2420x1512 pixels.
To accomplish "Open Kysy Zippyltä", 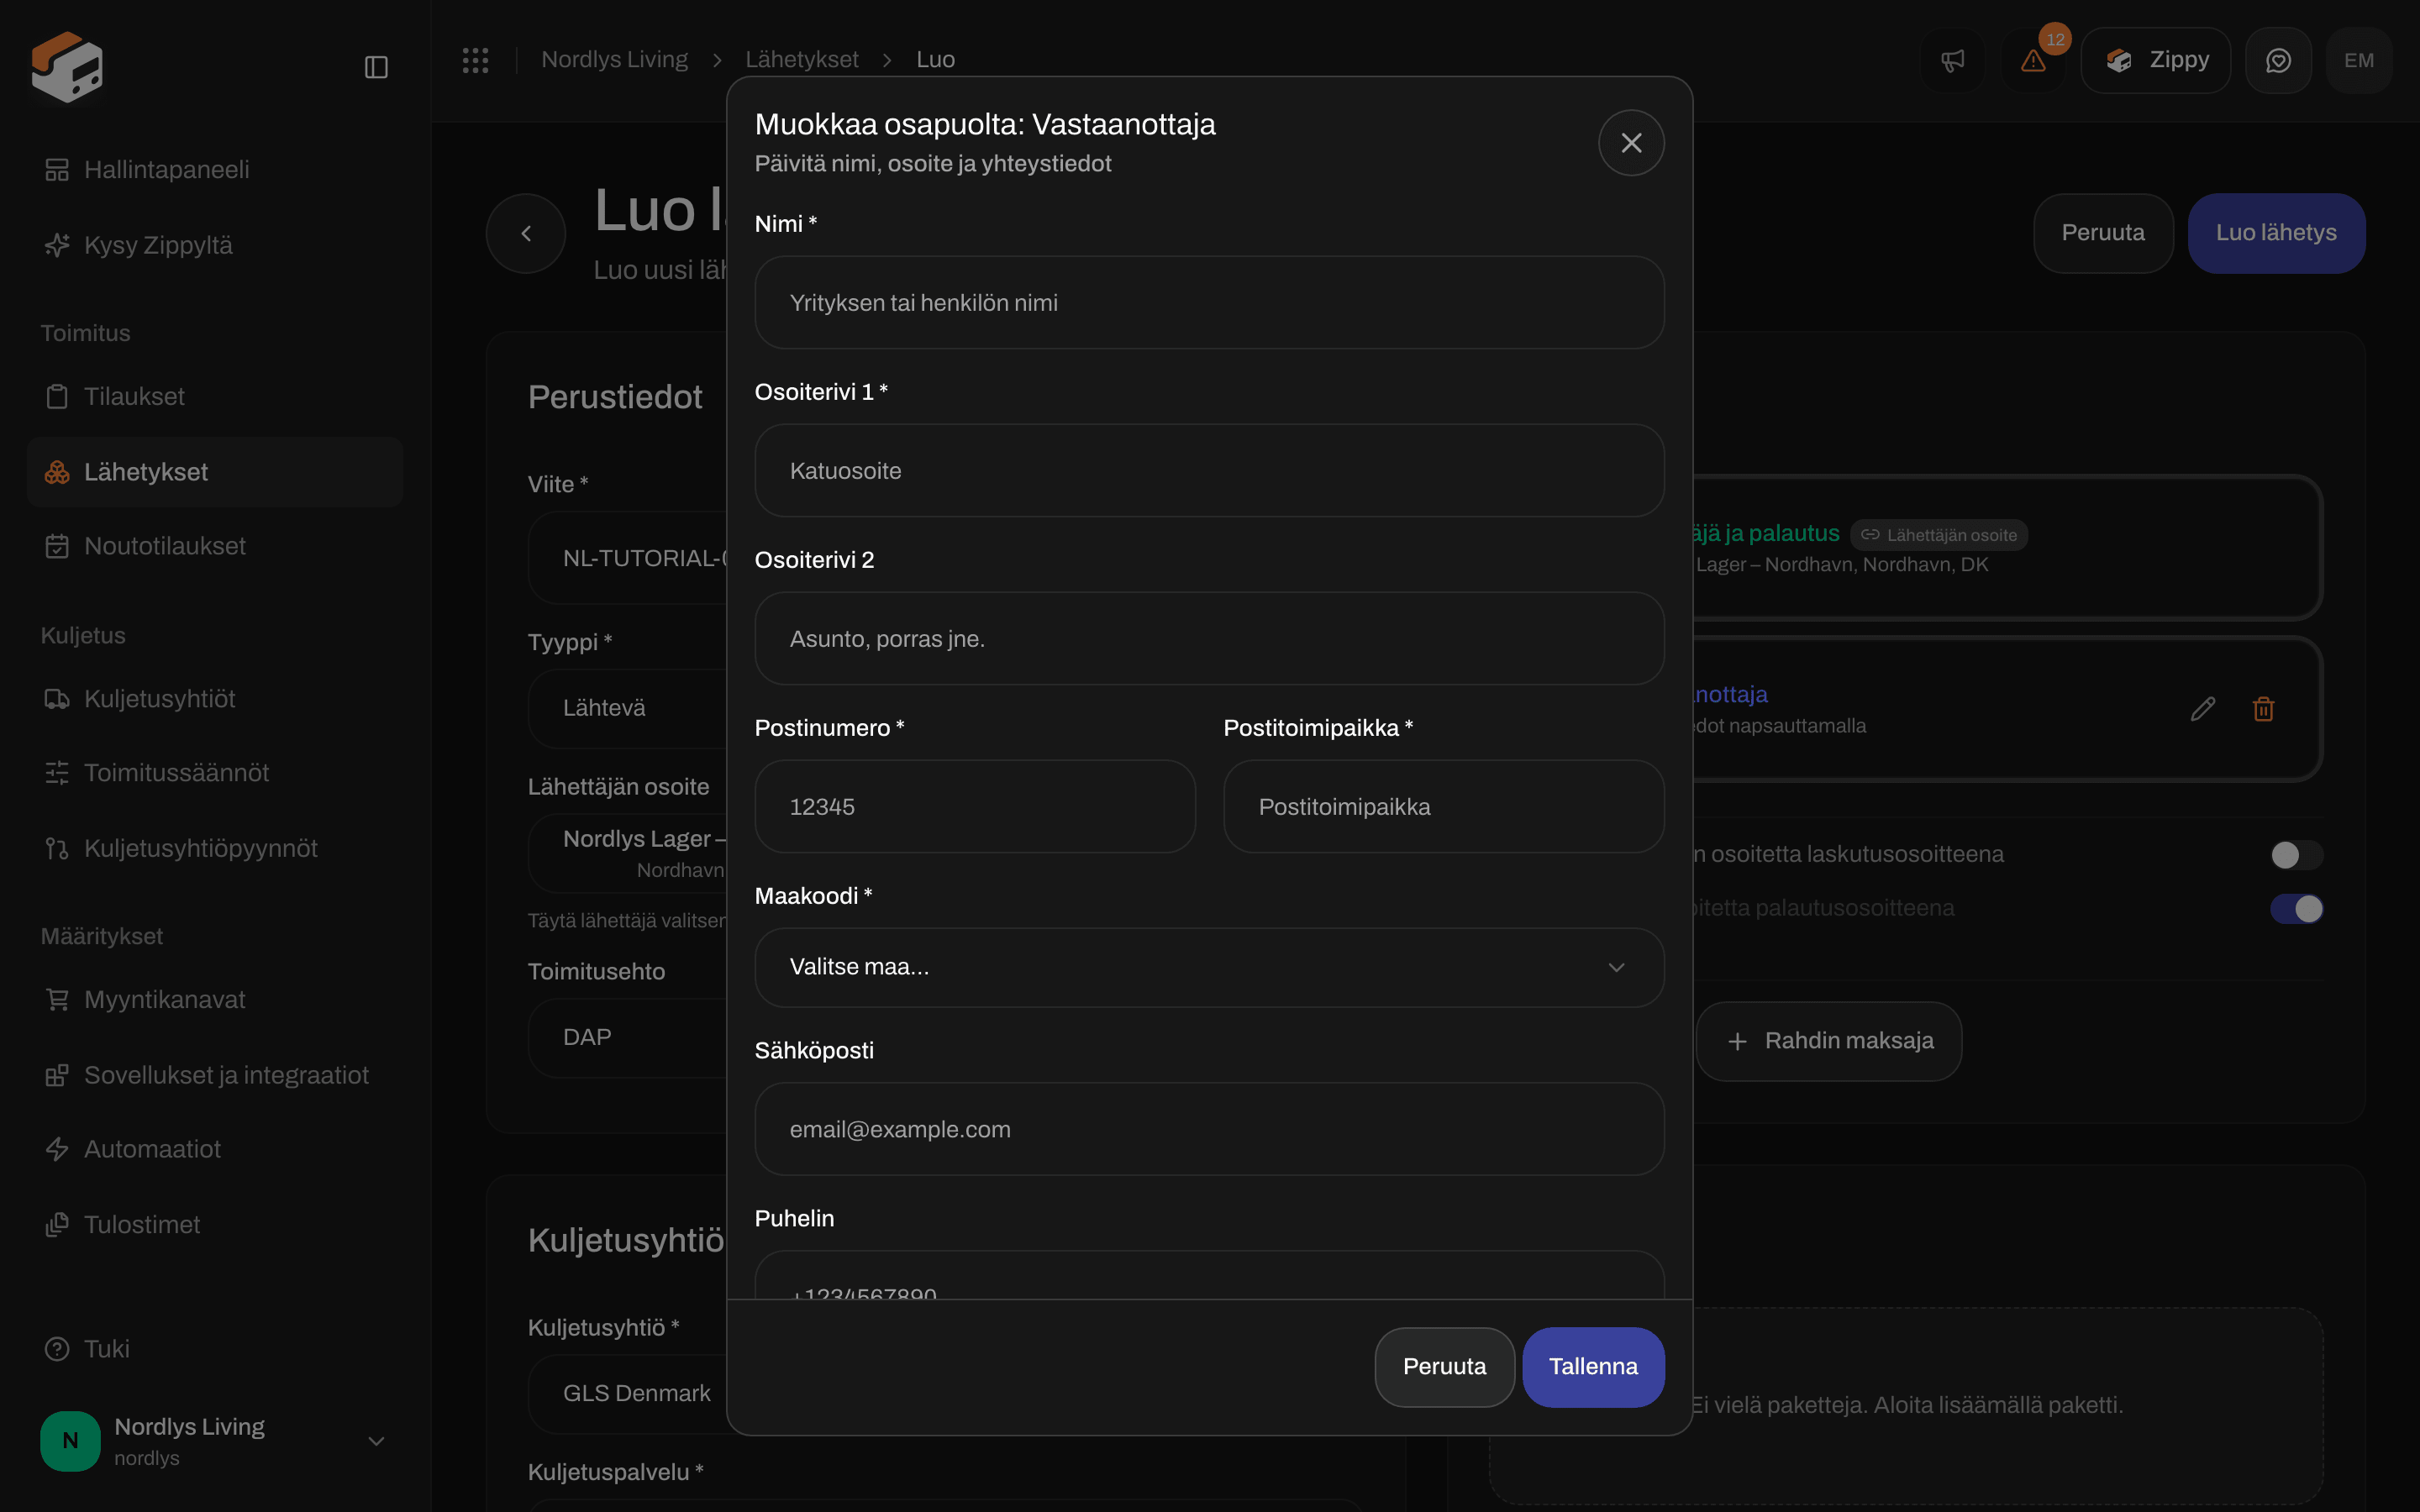I will click(x=215, y=245).
